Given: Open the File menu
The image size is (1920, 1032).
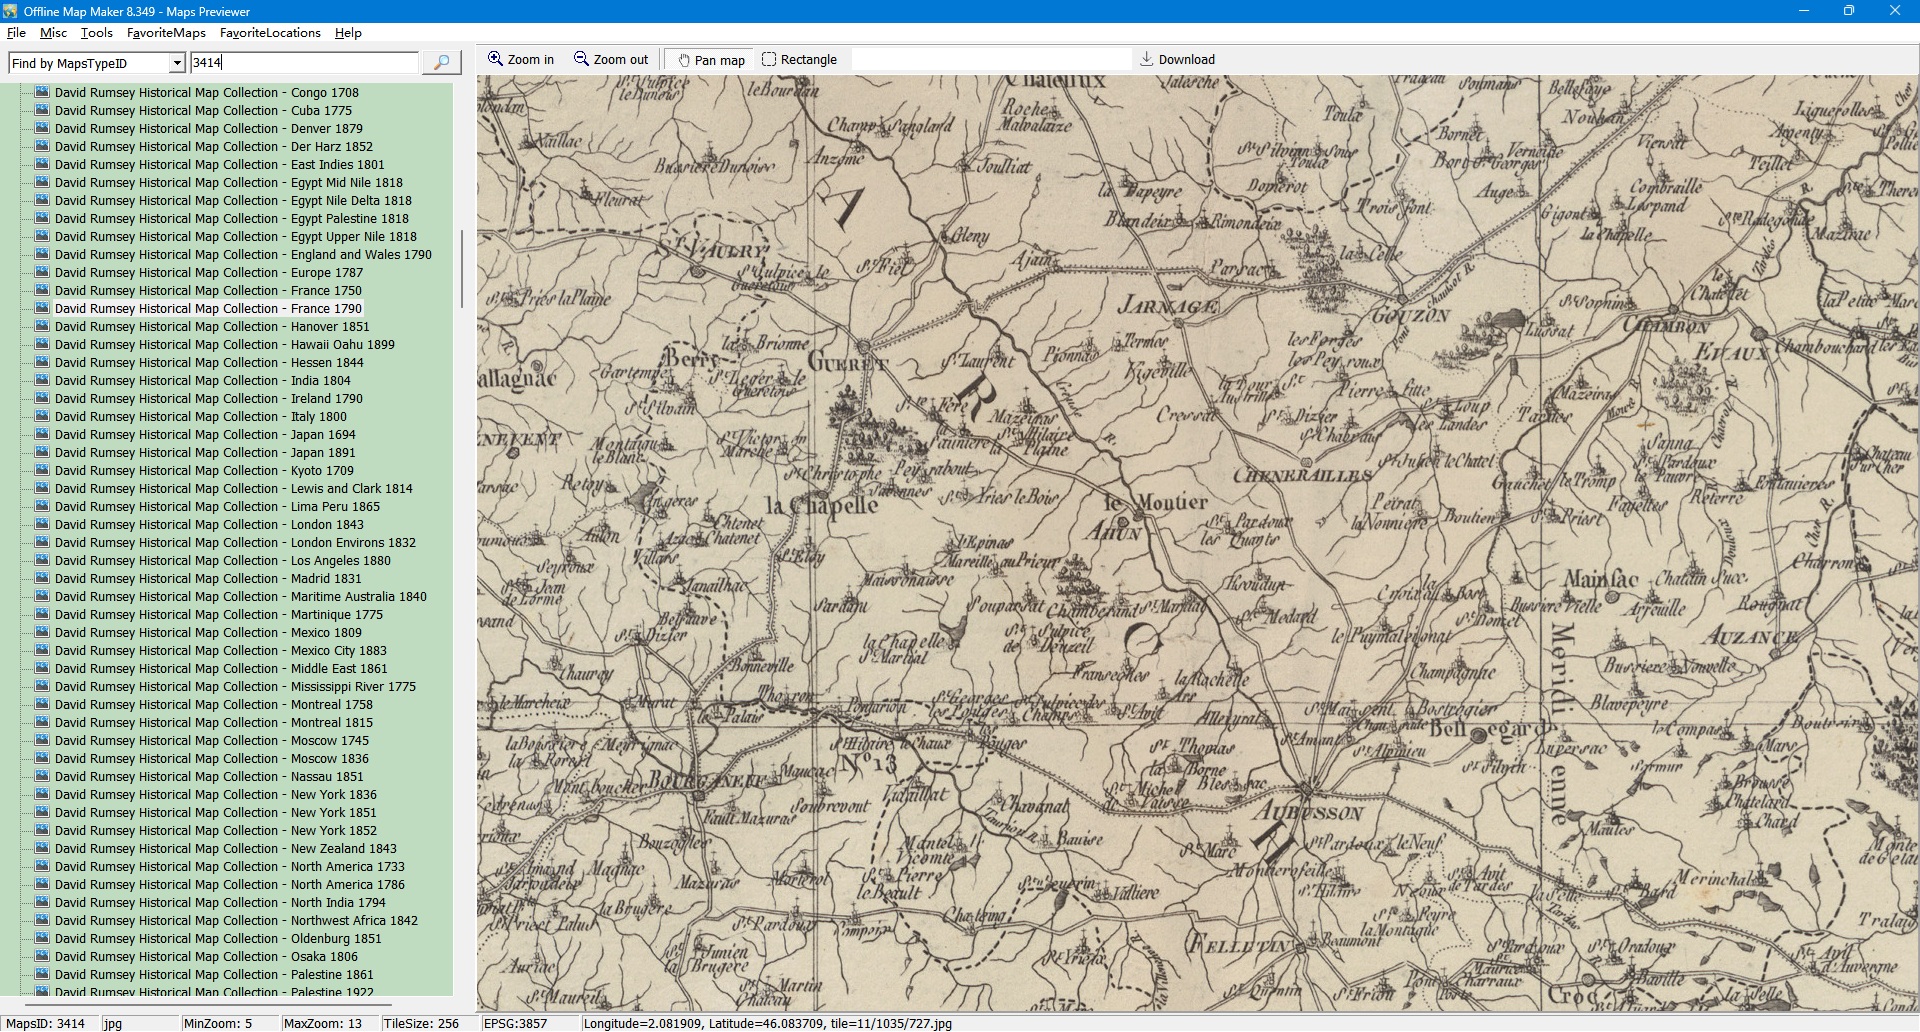Looking at the screenshot, I should coord(16,33).
